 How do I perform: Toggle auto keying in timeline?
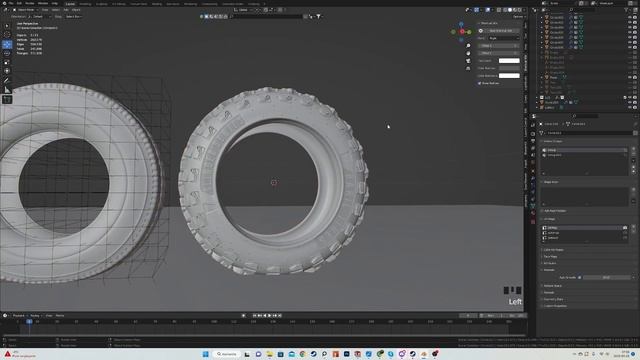[244, 316]
